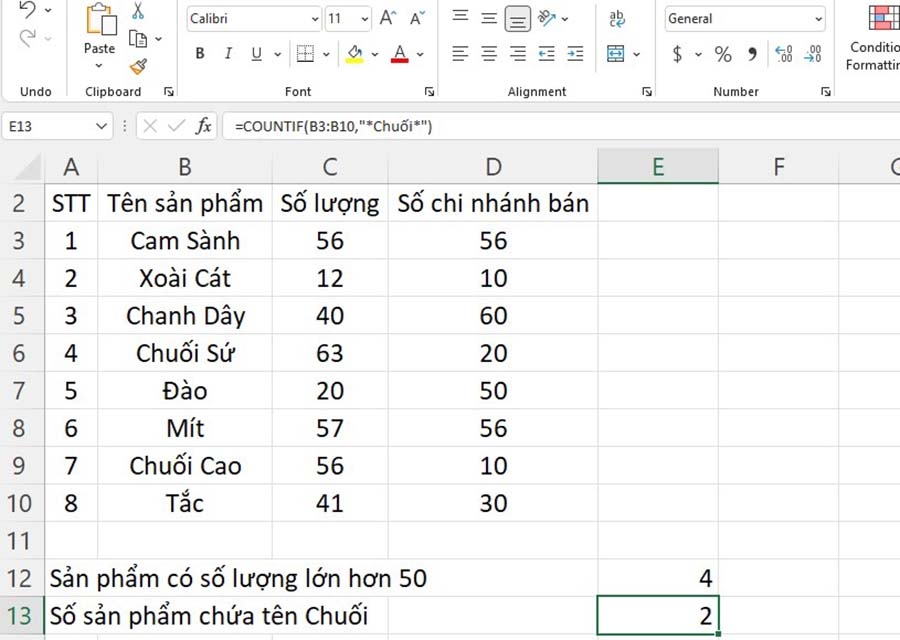Click the Decrease Indent icon

[546, 54]
